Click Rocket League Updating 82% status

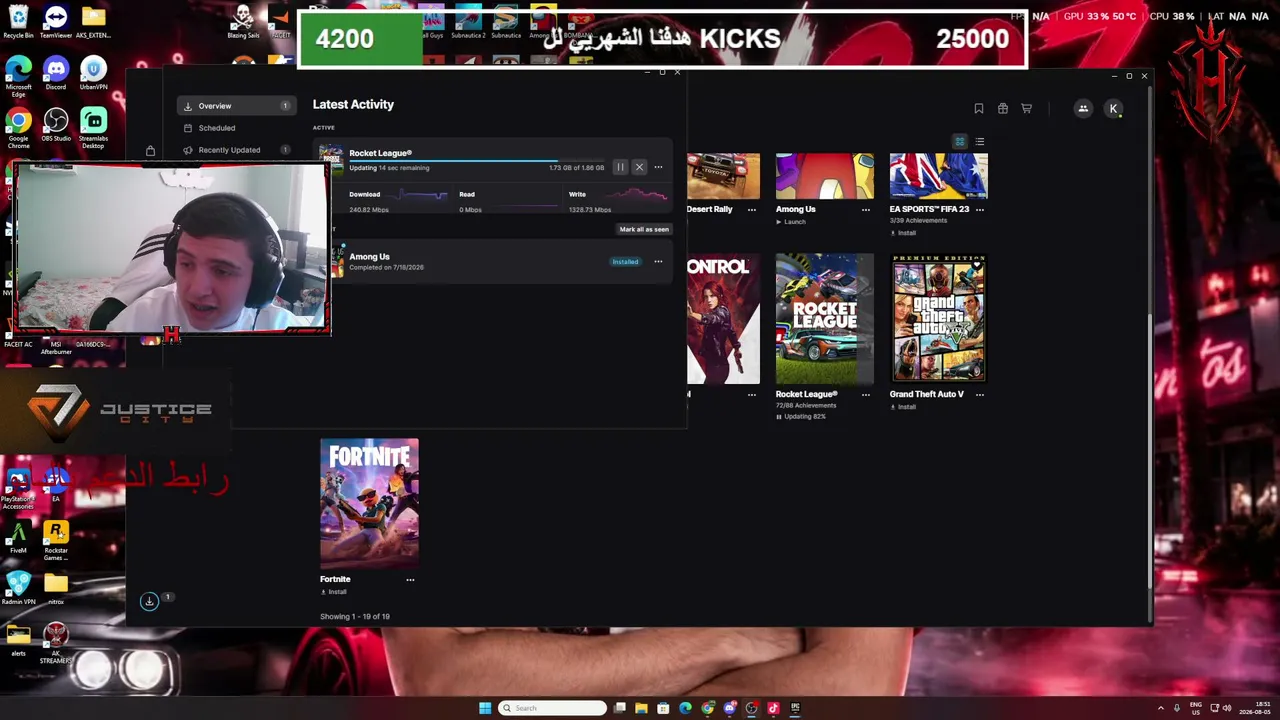coord(801,417)
